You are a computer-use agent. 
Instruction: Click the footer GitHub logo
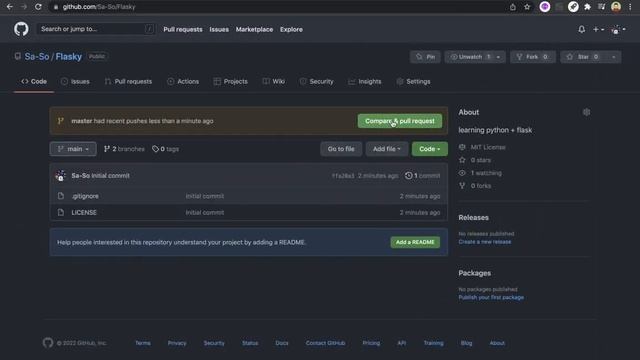(48, 343)
